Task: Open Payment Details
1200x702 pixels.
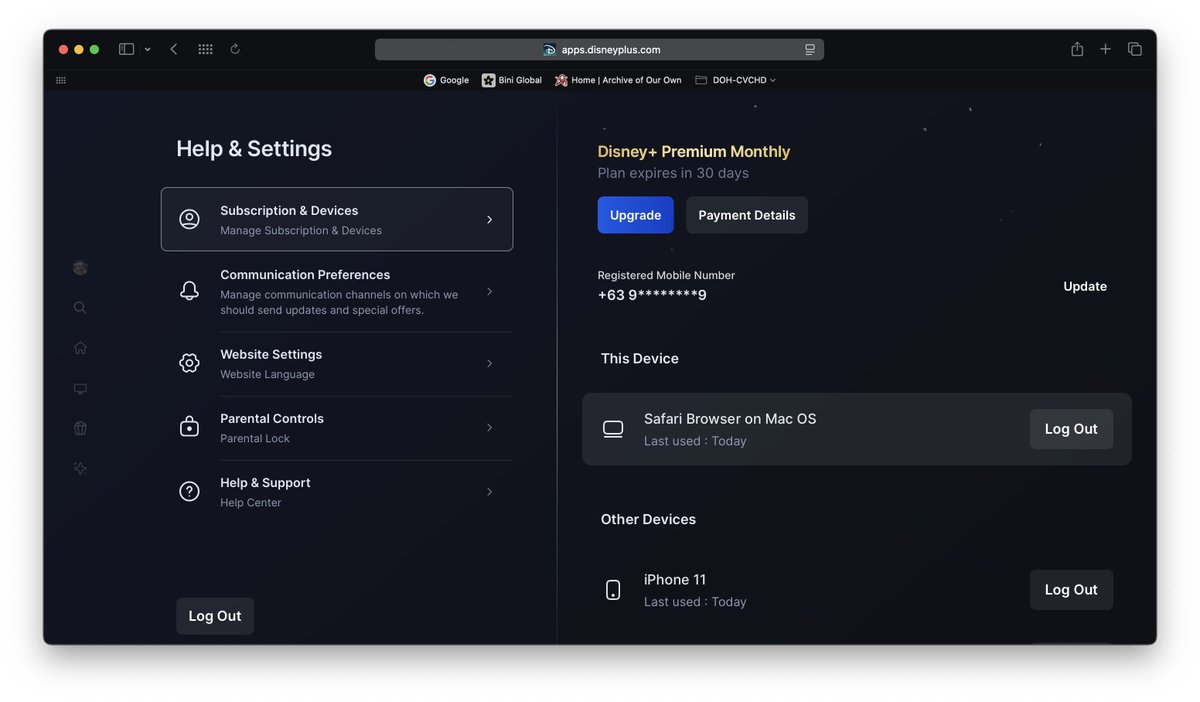Action: pos(747,215)
